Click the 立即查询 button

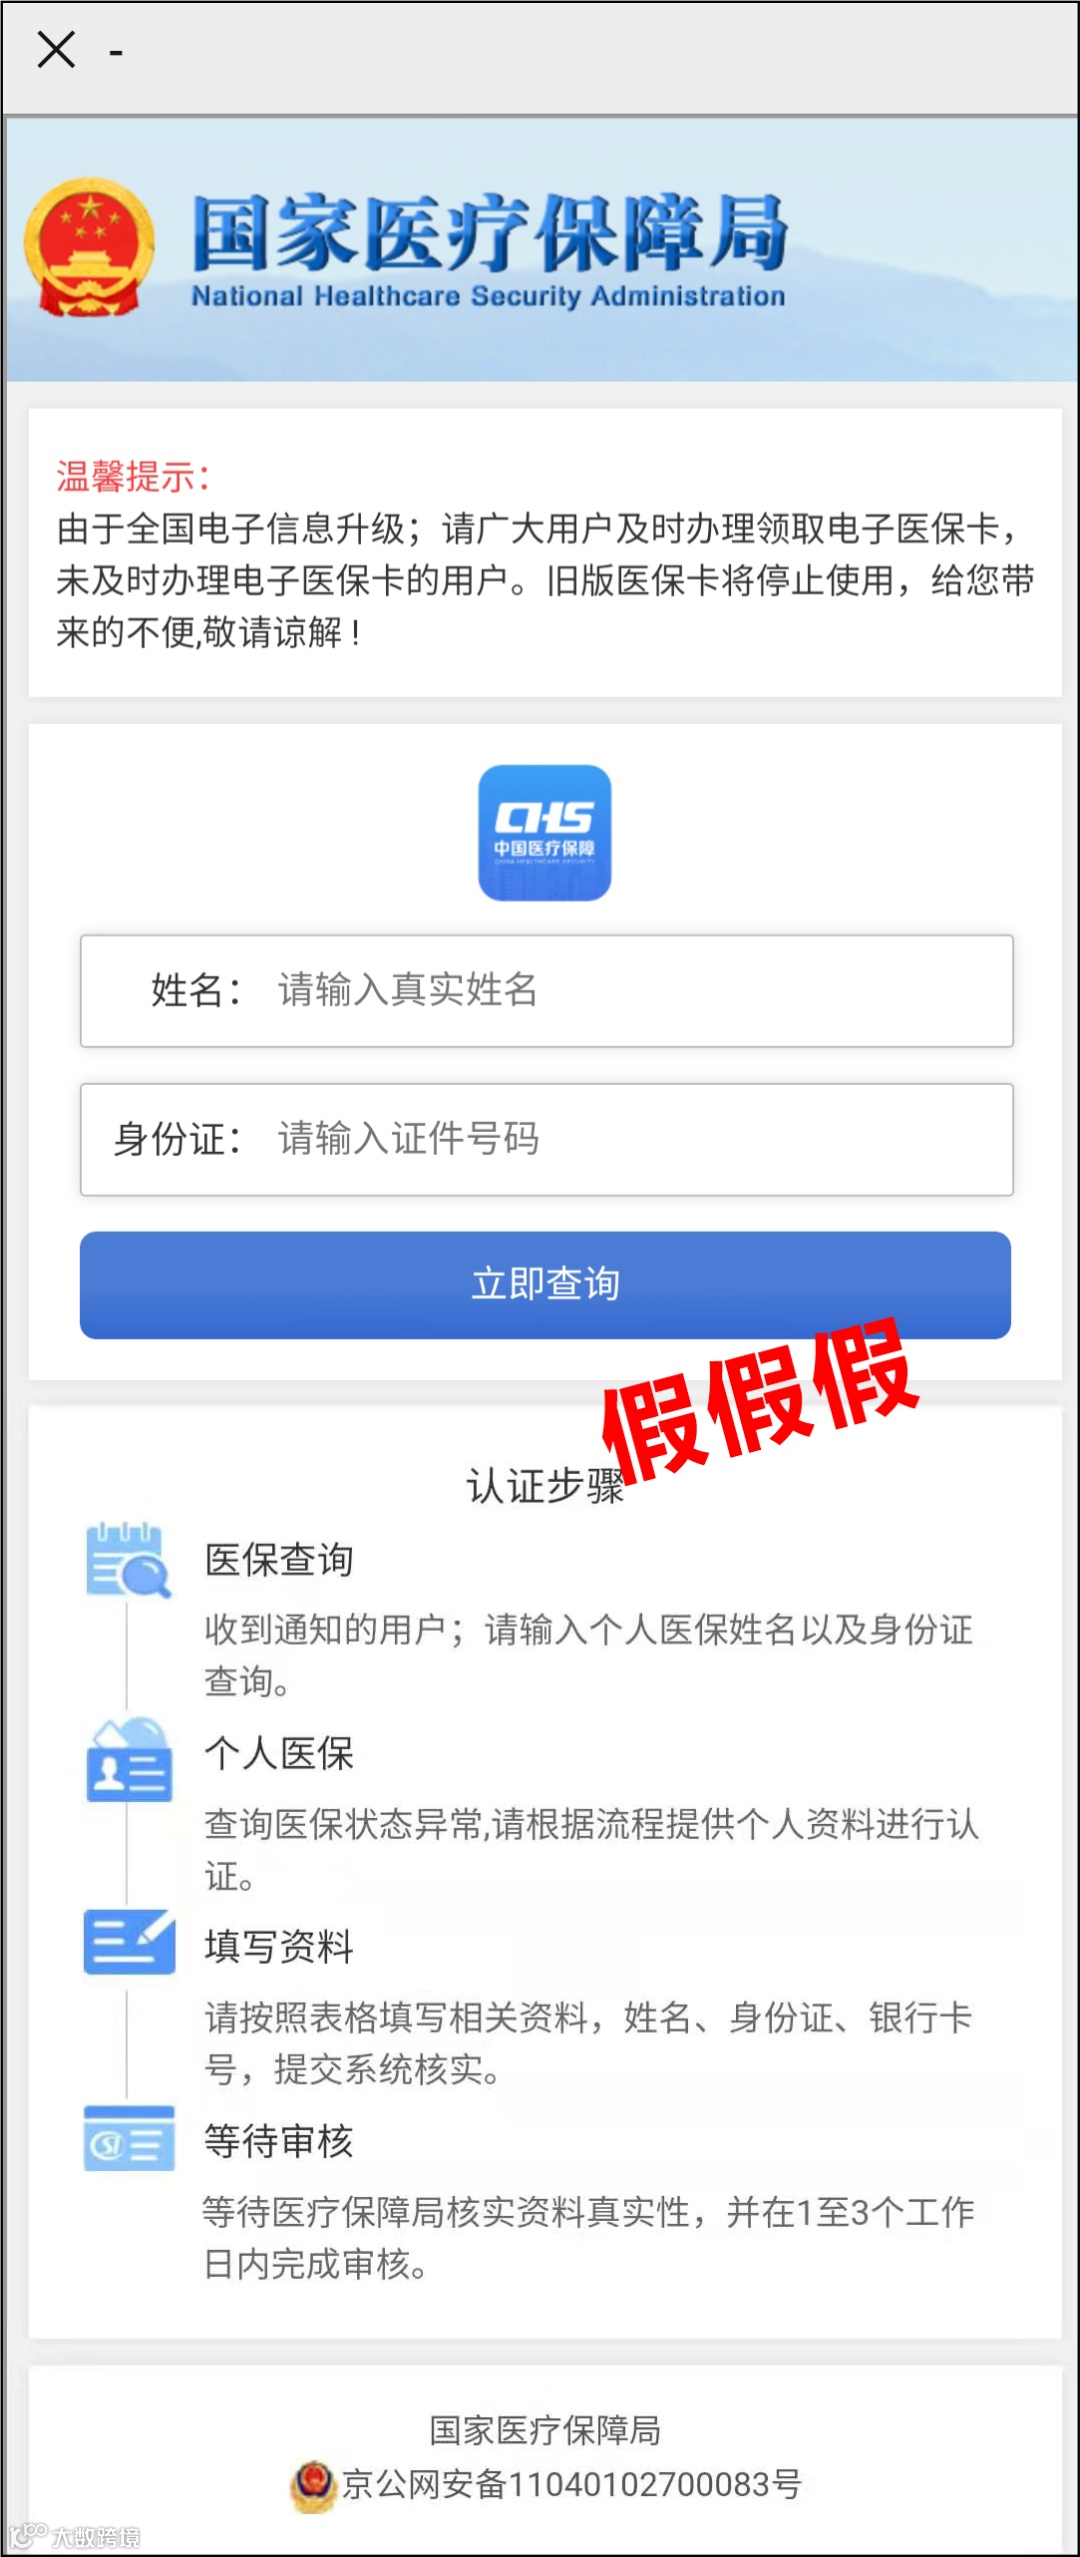coord(545,1285)
